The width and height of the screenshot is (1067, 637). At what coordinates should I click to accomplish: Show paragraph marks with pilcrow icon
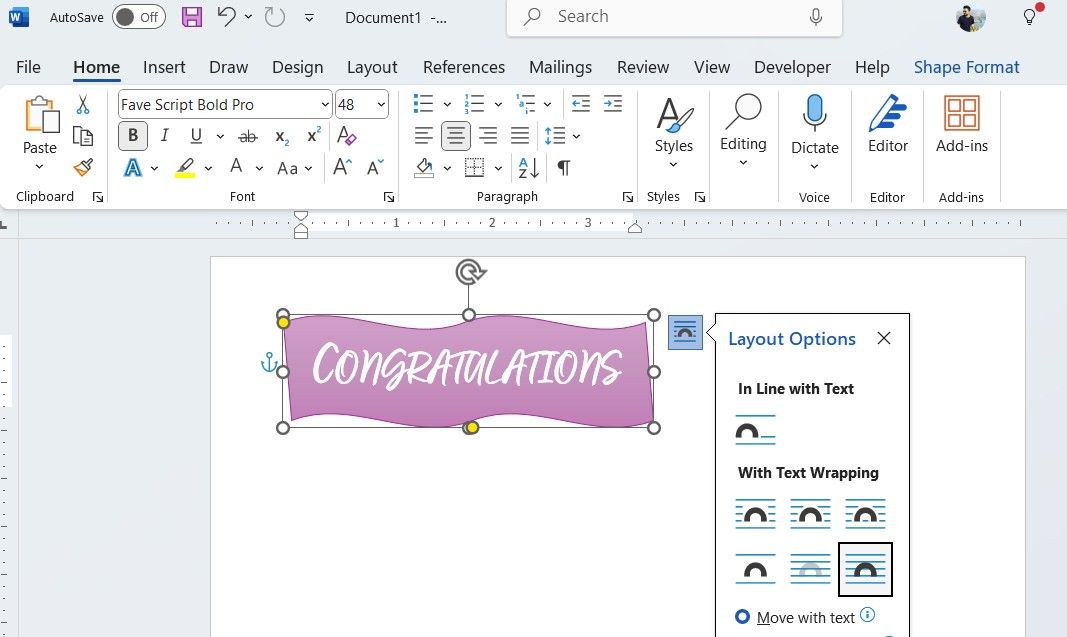(564, 168)
